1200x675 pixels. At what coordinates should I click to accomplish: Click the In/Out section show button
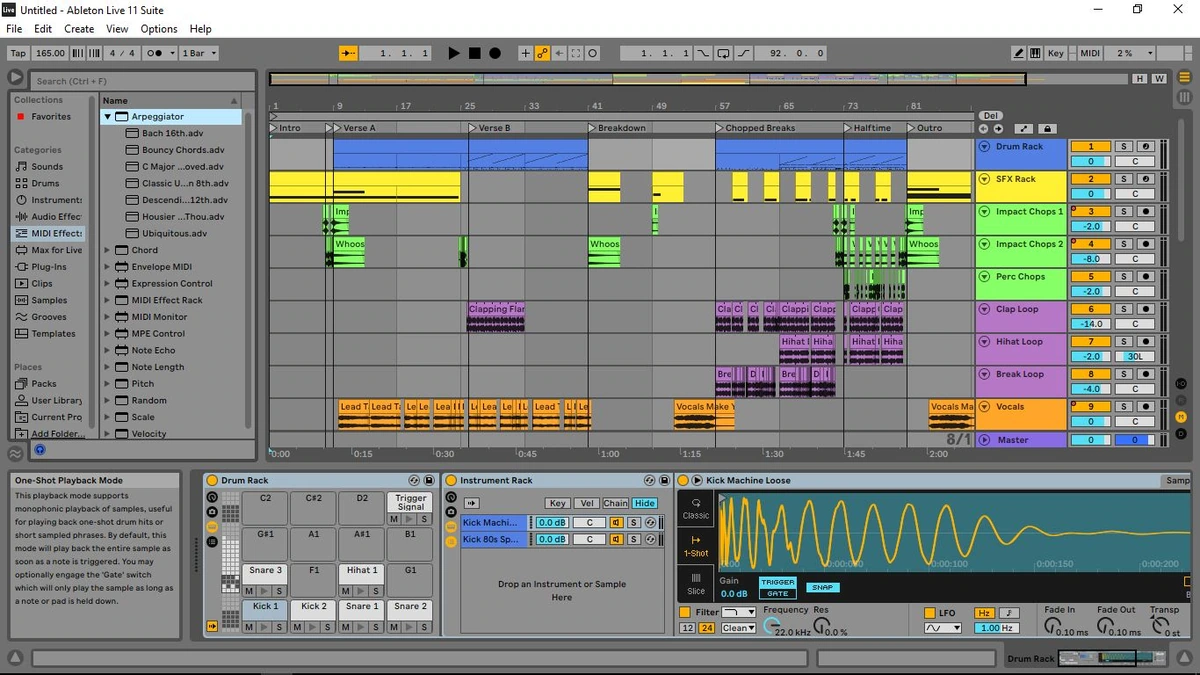click(1181, 383)
